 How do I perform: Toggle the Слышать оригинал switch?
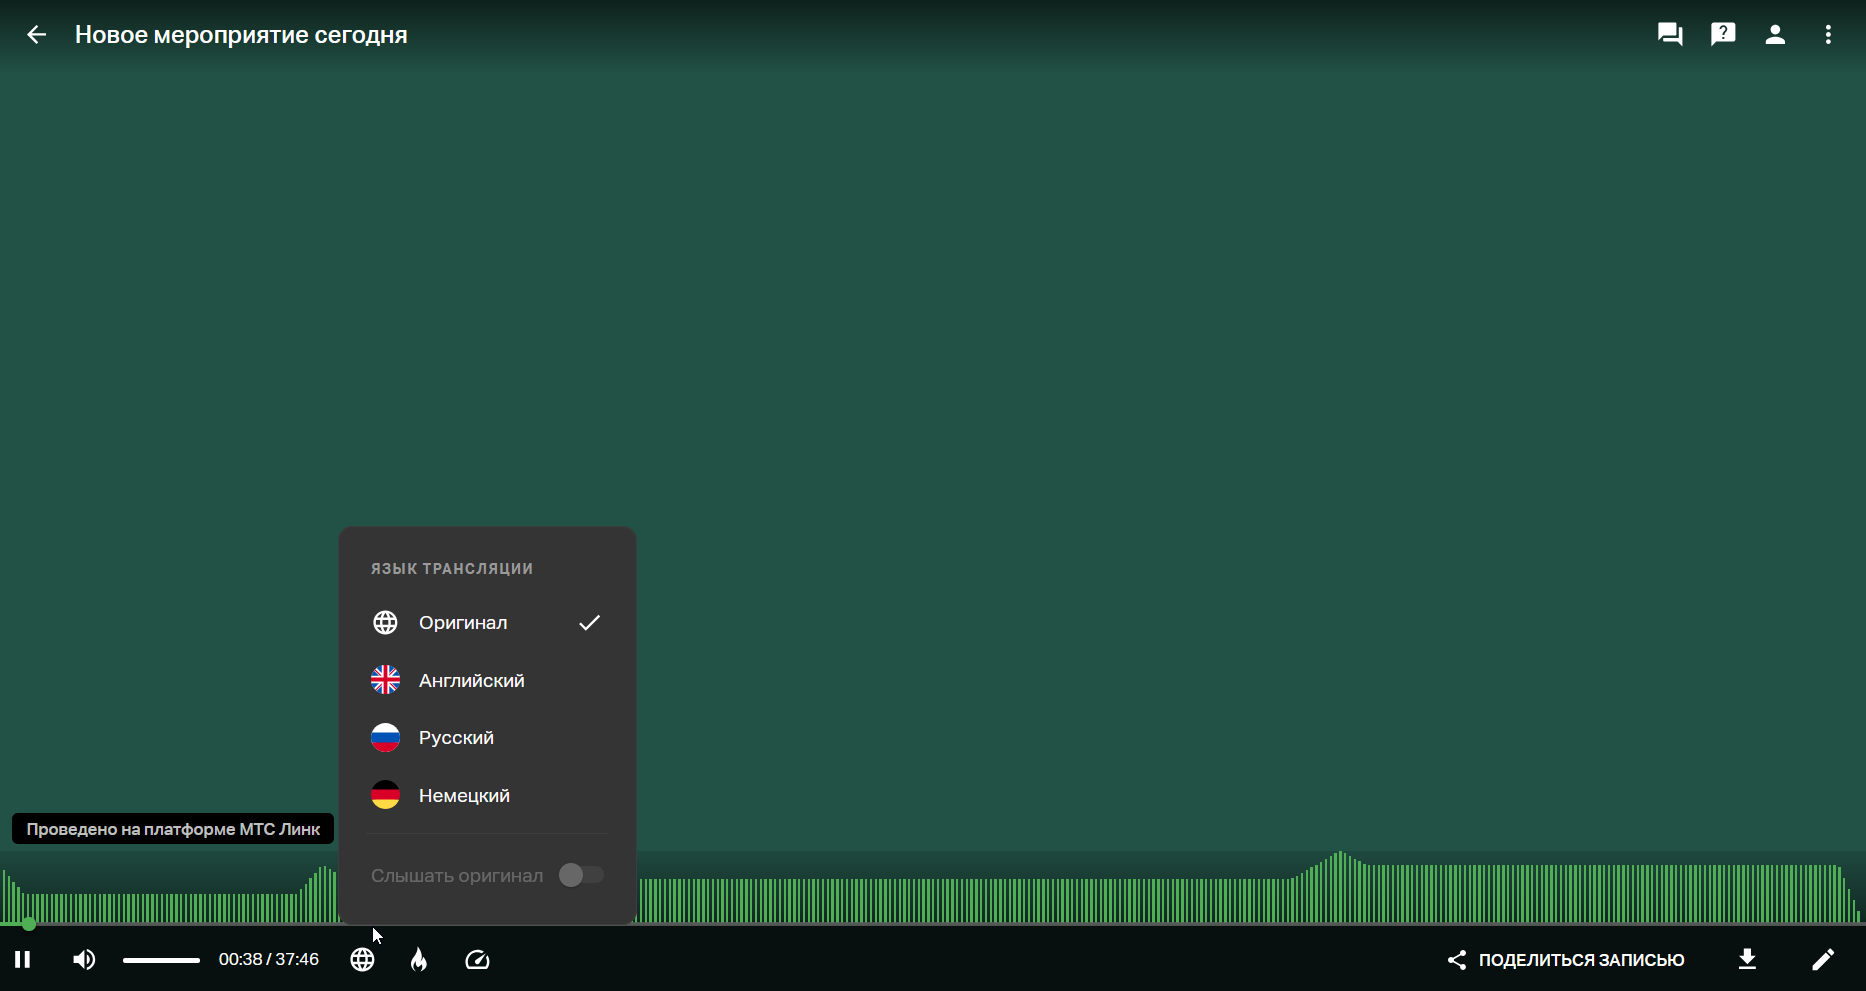(x=581, y=875)
